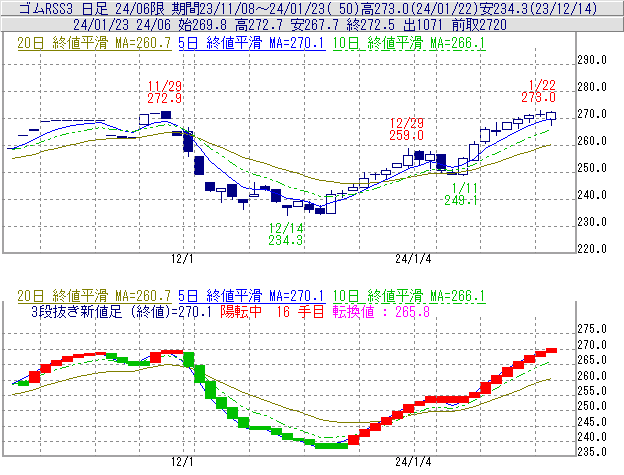The height and width of the screenshot is (475, 624).
Task: Click the last red block of the three-line break chart
Action: click(x=551, y=350)
